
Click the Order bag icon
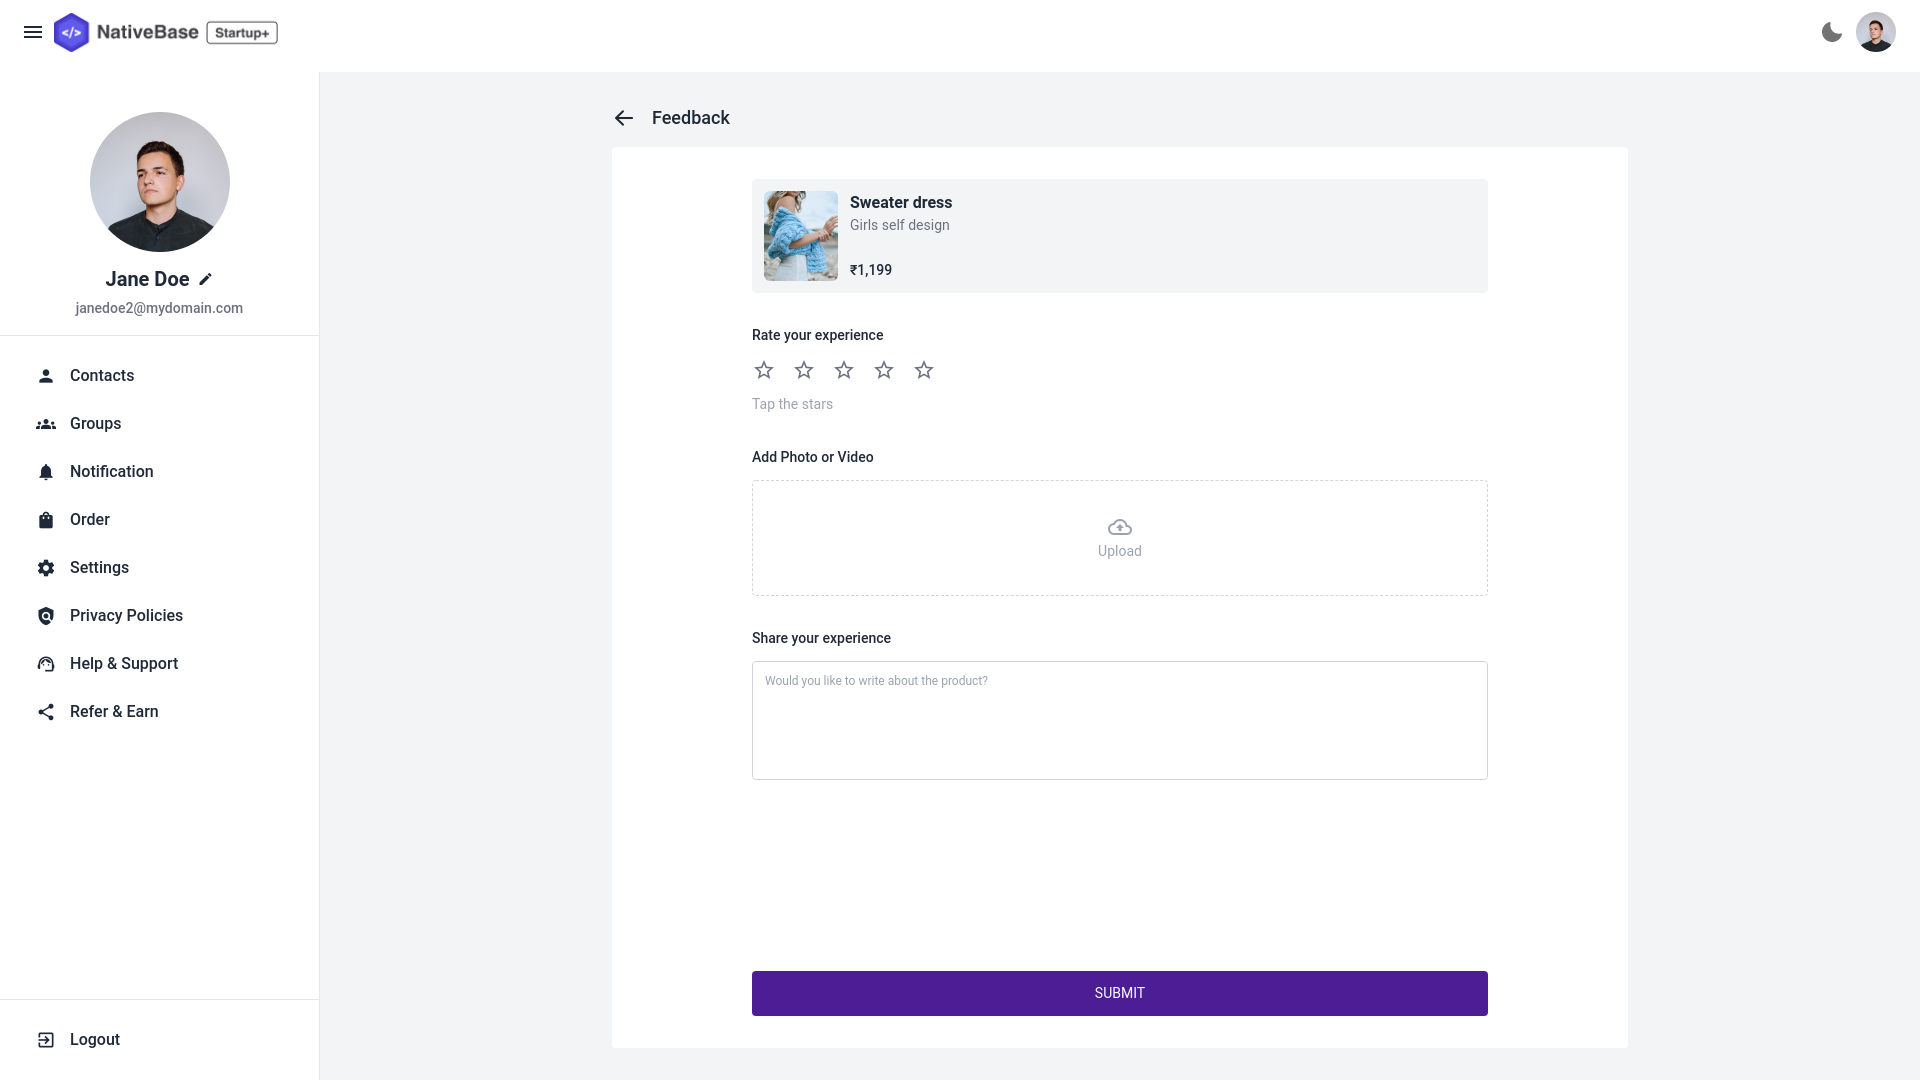coord(46,520)
